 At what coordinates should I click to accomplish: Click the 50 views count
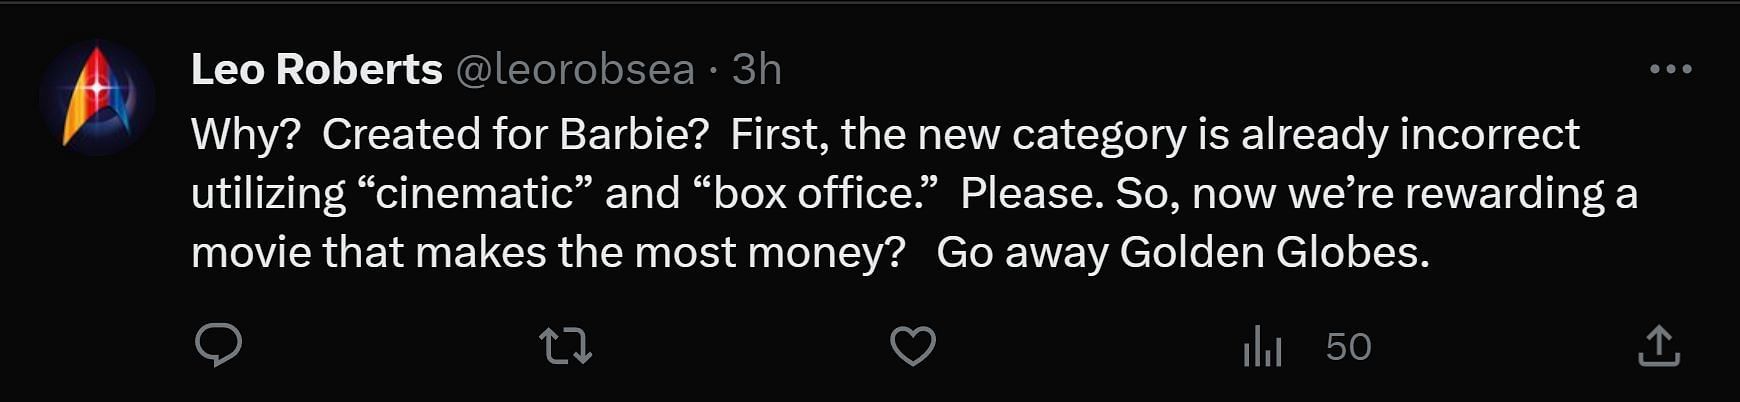[x=1348, y=347]
